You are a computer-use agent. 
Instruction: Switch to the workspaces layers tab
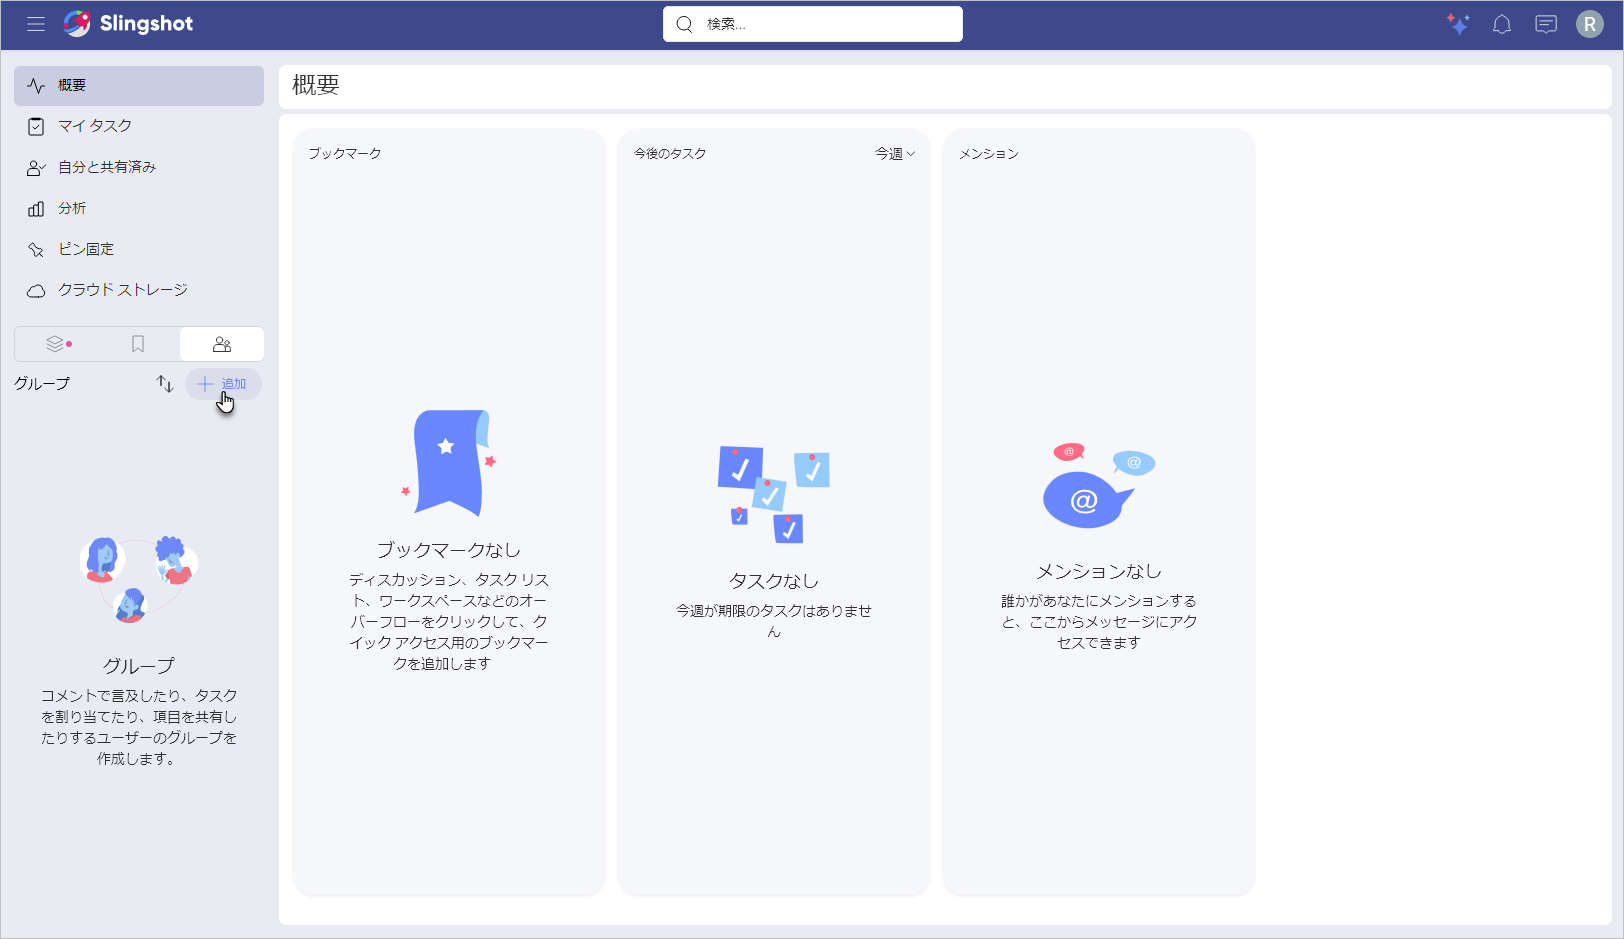[x=58, y=344]
